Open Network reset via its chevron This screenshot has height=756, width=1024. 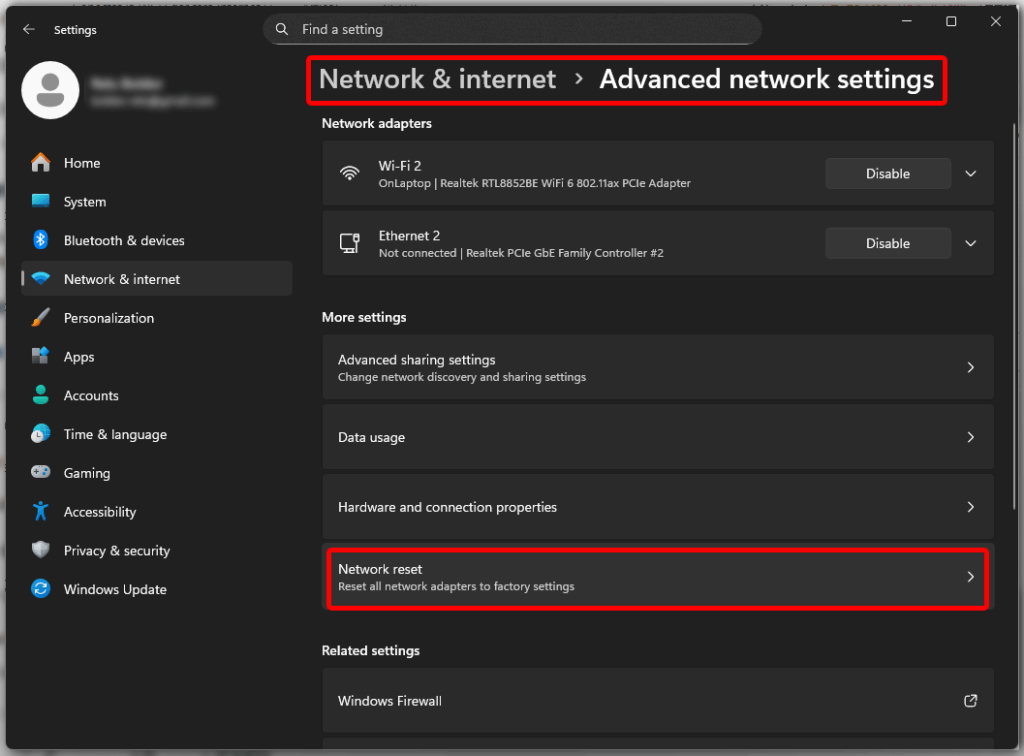971,576
